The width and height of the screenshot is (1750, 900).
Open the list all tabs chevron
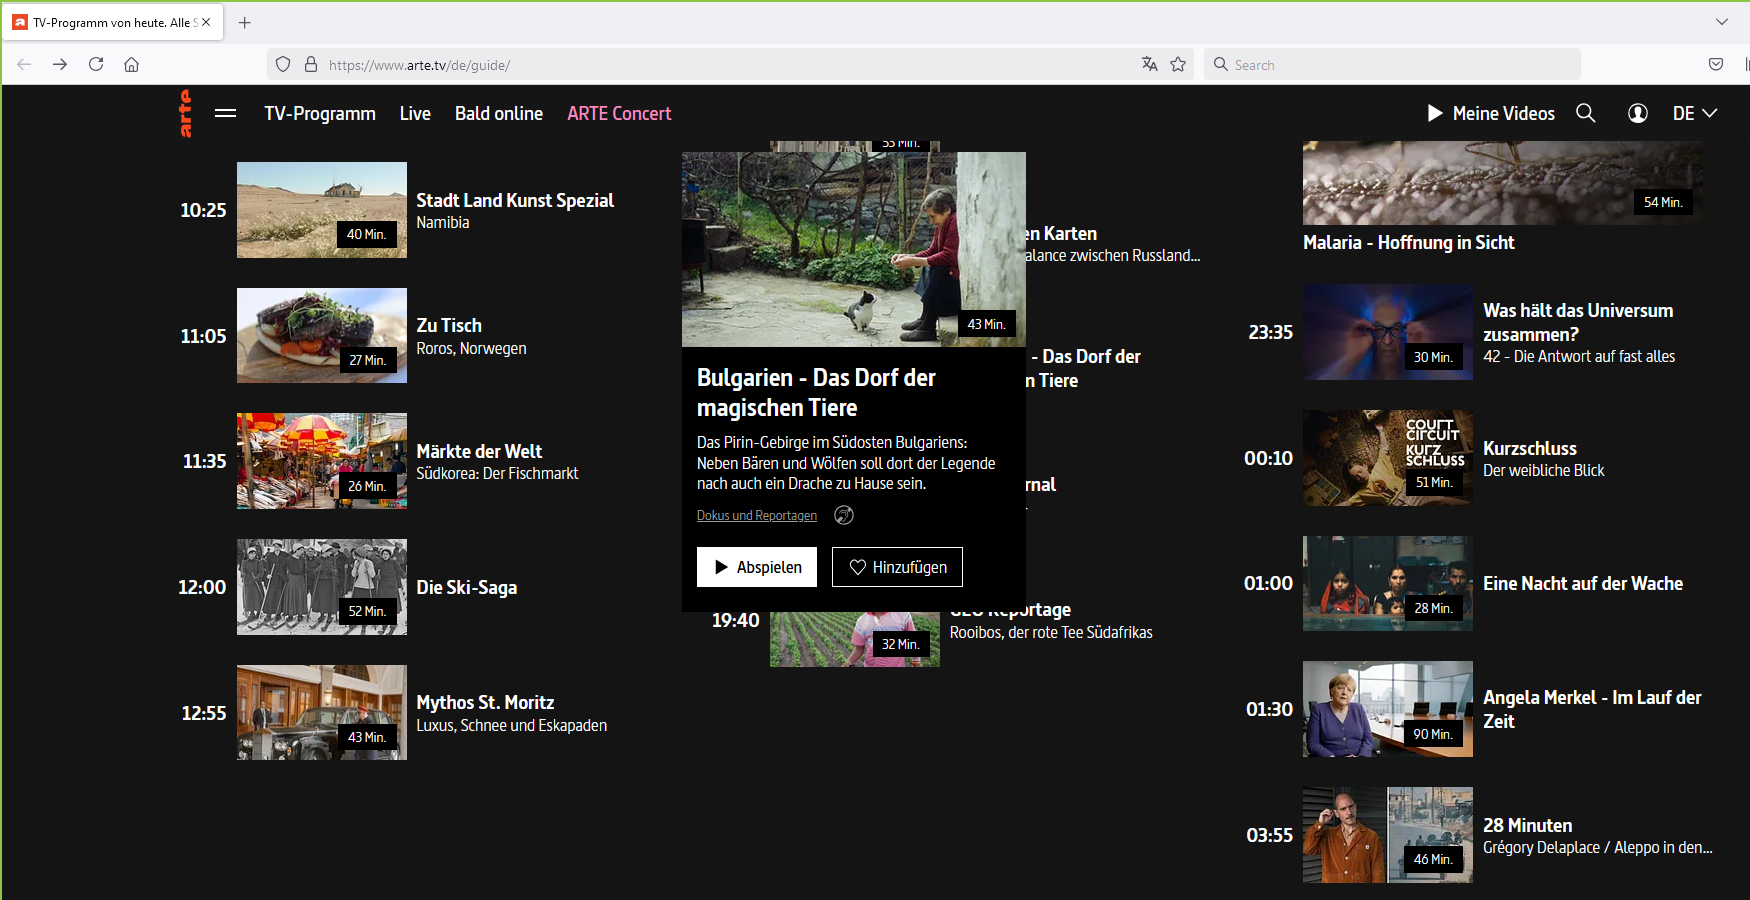[x=1721, y=22]
